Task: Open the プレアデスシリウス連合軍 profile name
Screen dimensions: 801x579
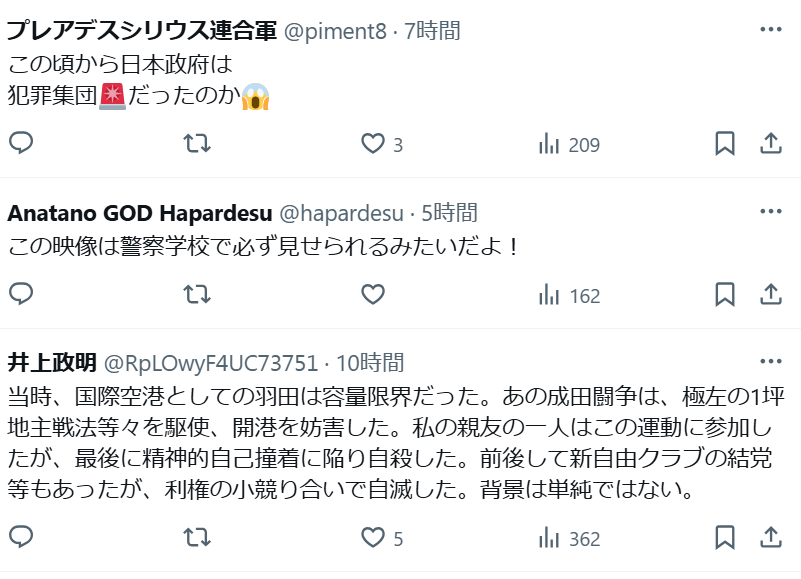Action: click(142, 31)
